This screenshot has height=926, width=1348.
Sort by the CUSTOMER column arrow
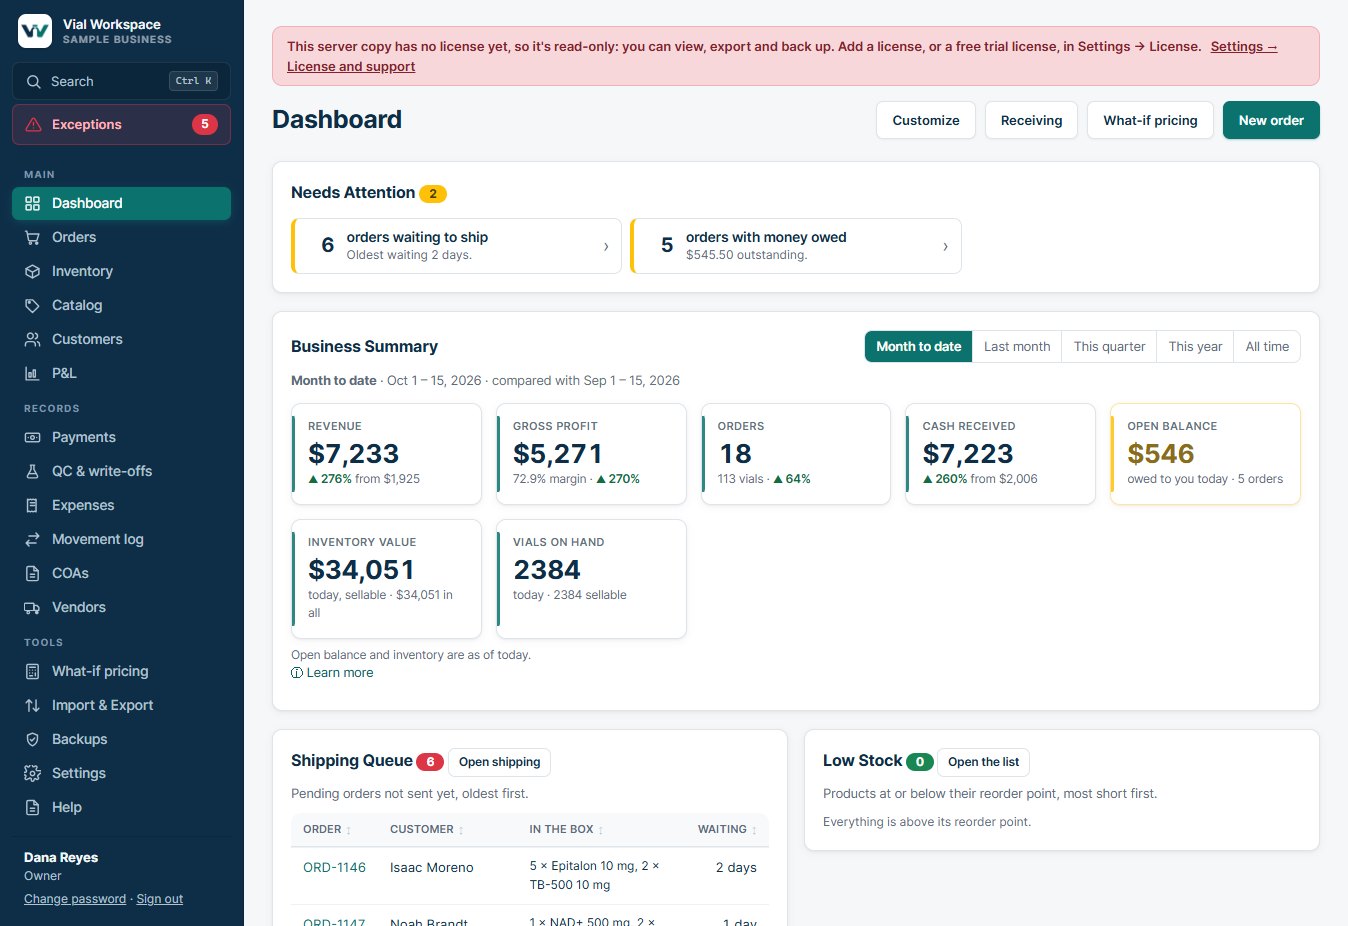click(x=461, y=830)
